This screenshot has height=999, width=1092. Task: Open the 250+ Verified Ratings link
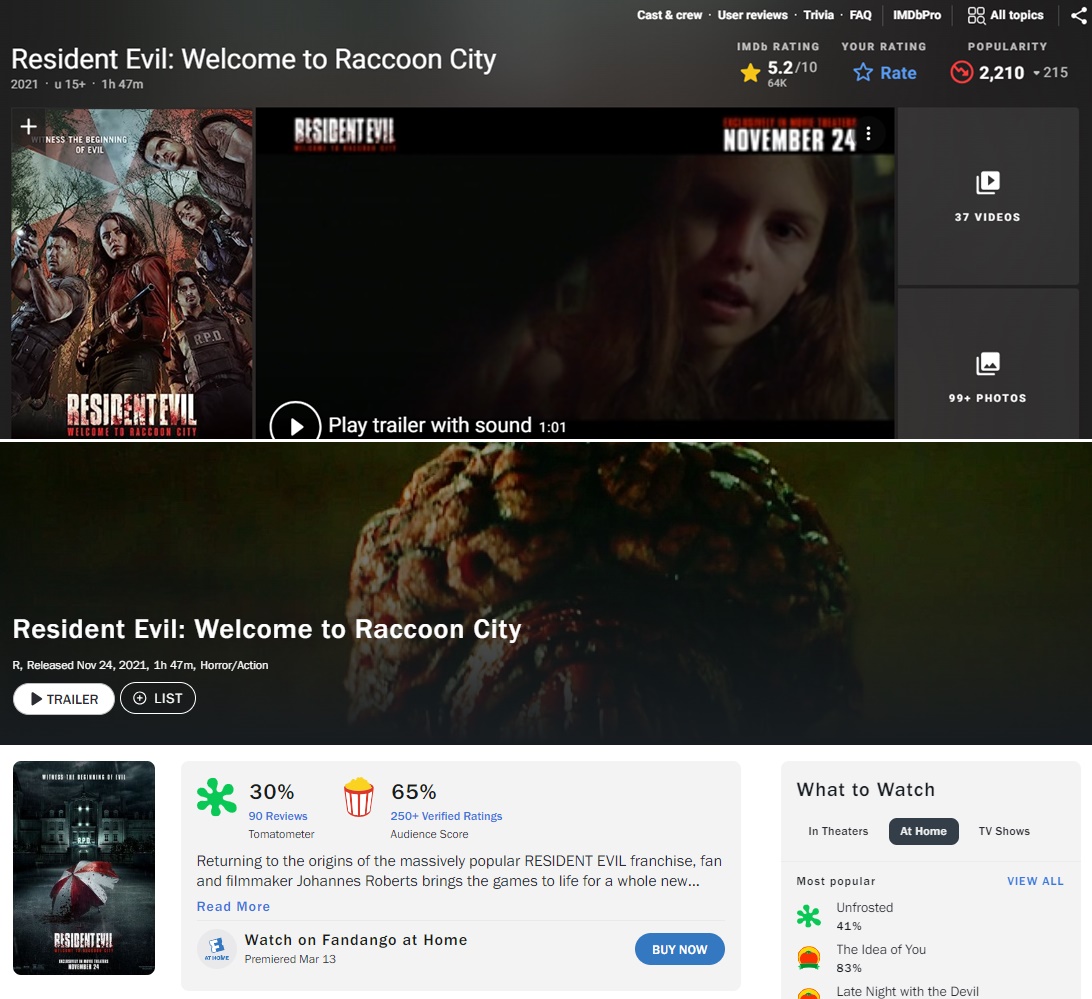click(x=446, y=816)
